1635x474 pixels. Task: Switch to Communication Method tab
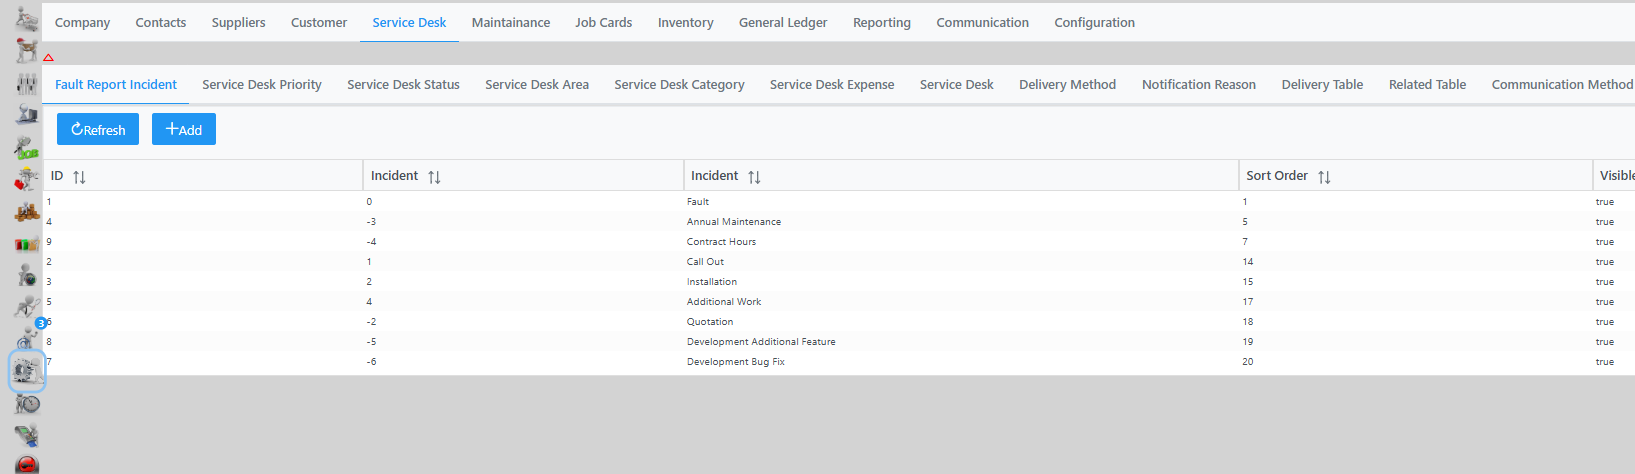point(1562,84)
